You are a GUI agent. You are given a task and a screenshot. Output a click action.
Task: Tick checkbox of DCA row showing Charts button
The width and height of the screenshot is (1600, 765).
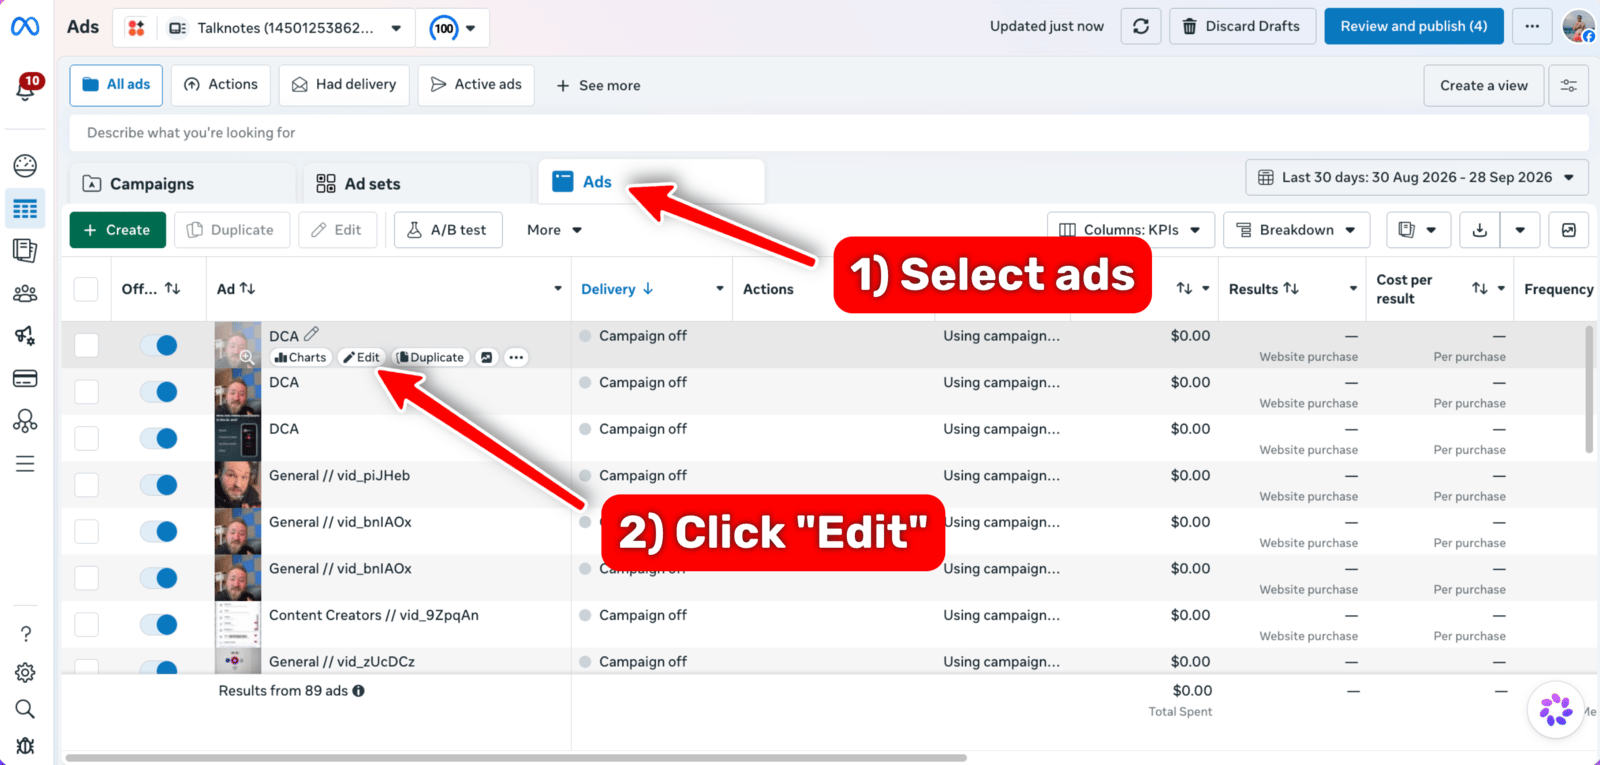[x=86, y=345]
